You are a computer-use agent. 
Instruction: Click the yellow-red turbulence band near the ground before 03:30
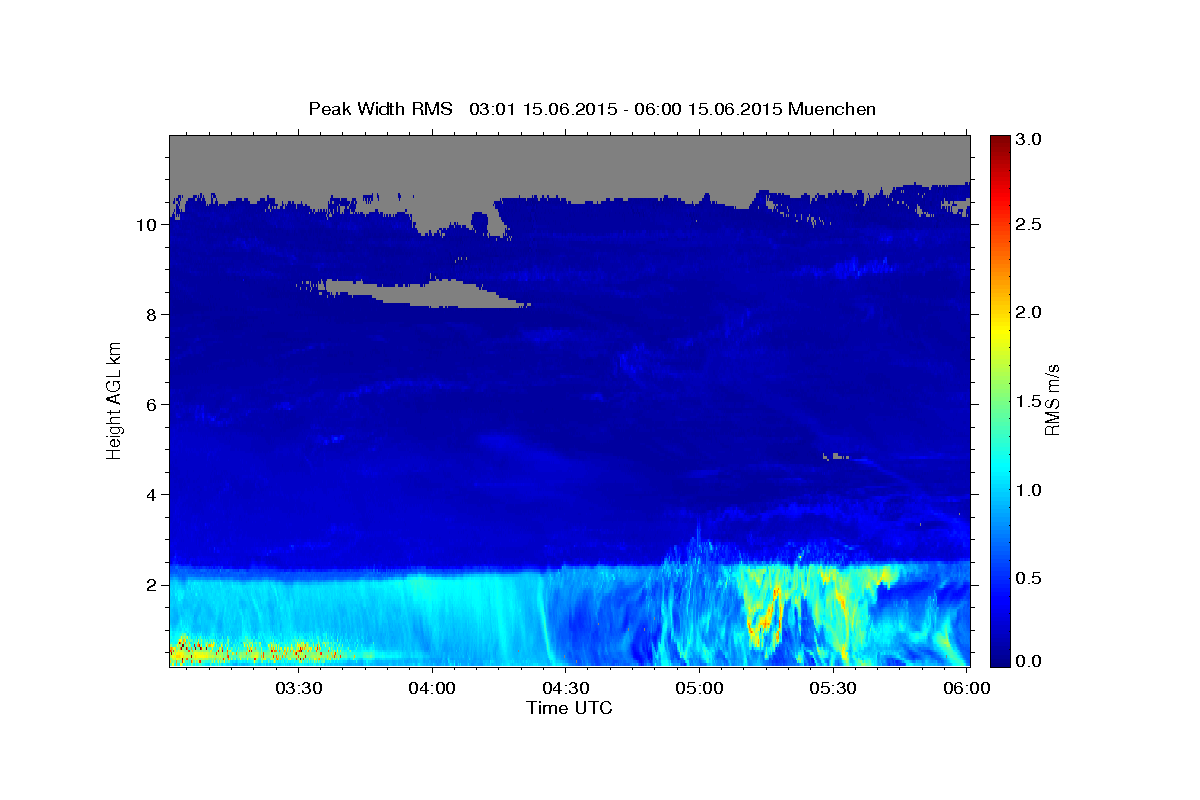click(x=255, y=651)
